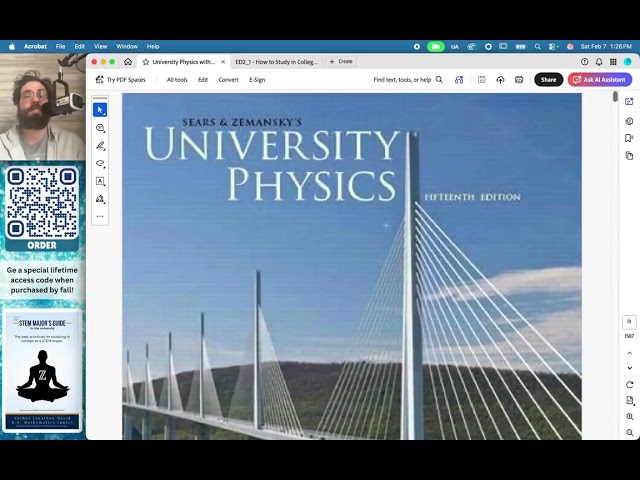This screenshot has height=480, width=640.
Task: Open the File menu
Action: coord(60,47)
